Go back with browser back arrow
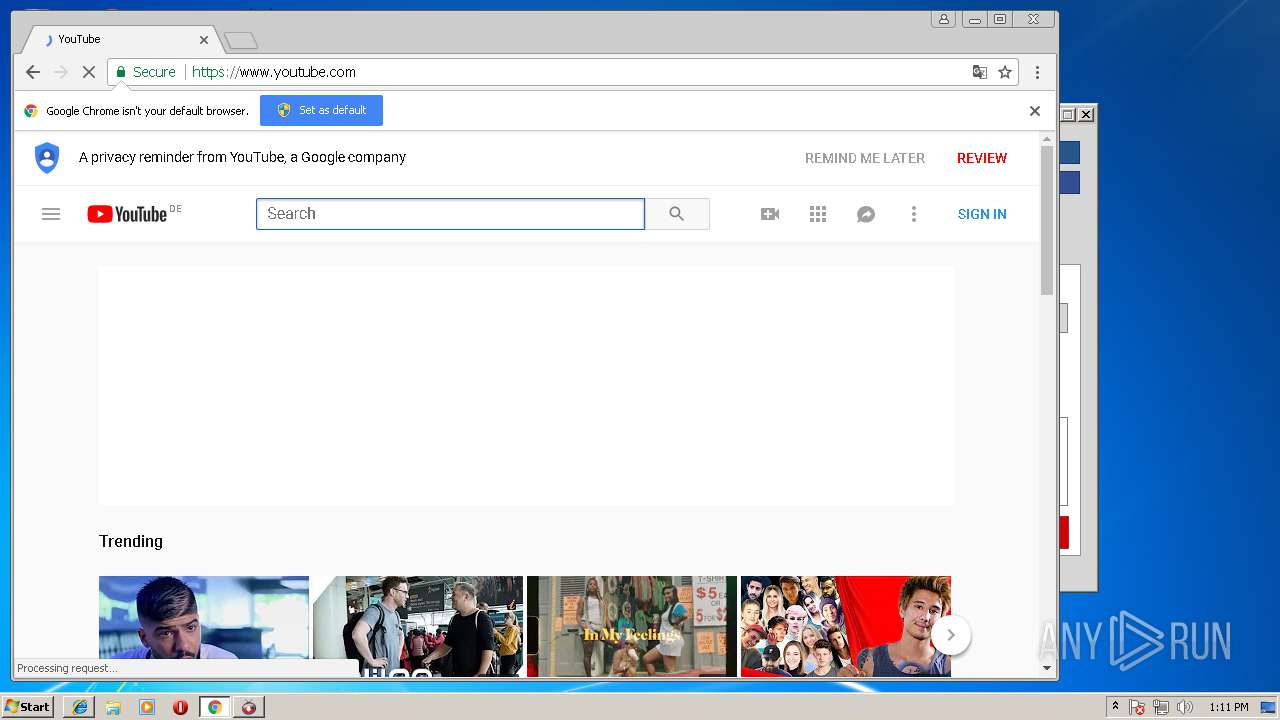Image resolution: width=1280 pixels, height=720 pixels. click(x=33, y=72)
